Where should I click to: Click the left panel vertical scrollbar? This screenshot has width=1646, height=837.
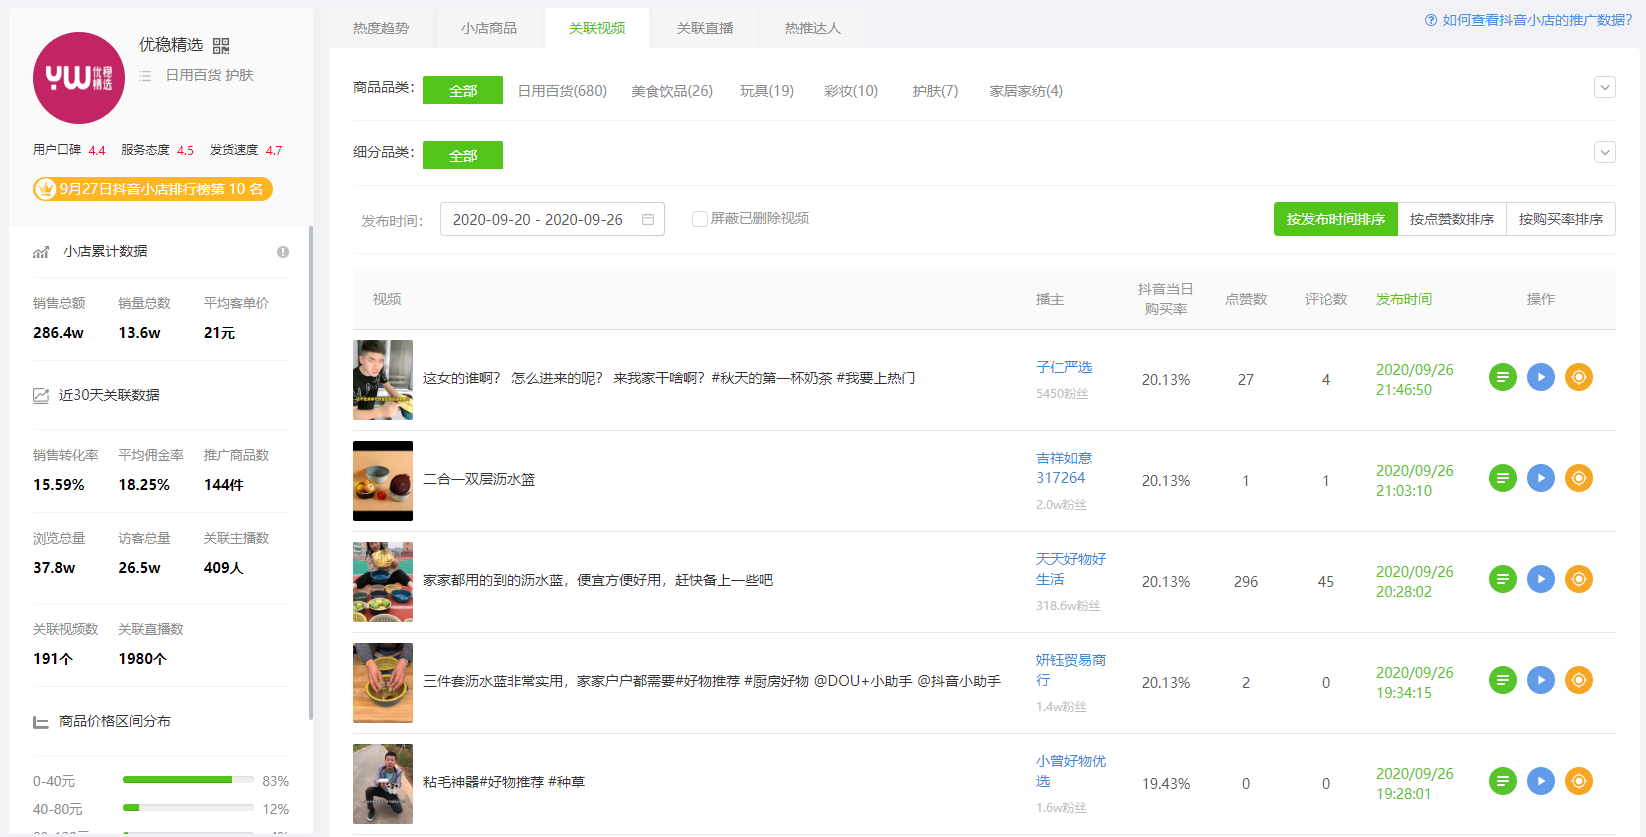coord(310,472)
